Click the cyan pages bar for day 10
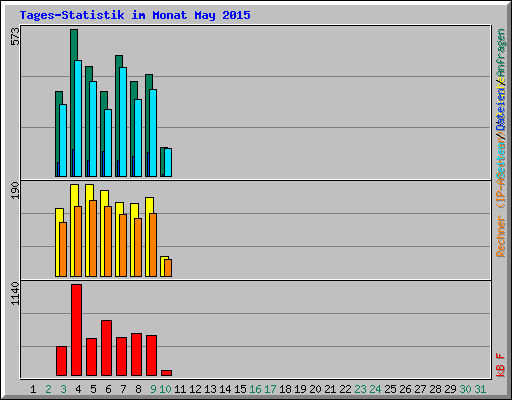Image resolution: width=512 pixels, height=400 pixels. click(x=168, y=162)
